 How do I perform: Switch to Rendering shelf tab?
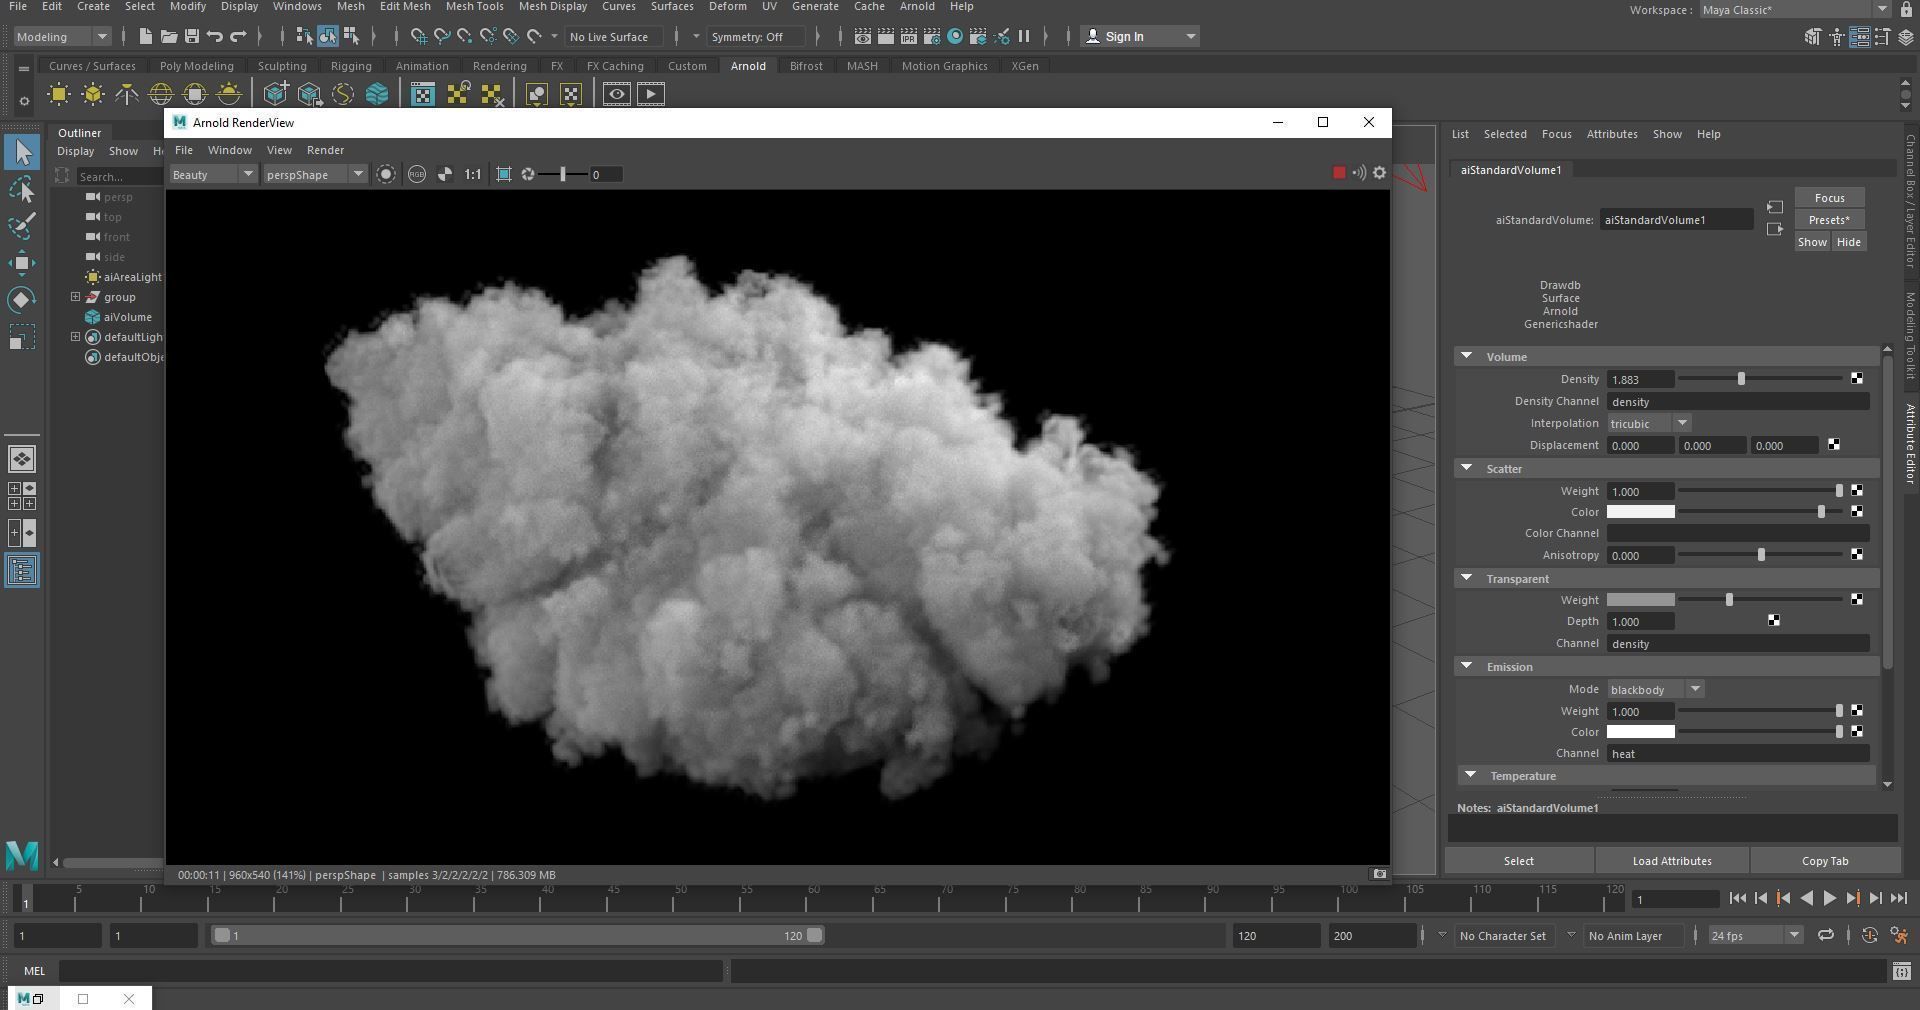point(499,66)
